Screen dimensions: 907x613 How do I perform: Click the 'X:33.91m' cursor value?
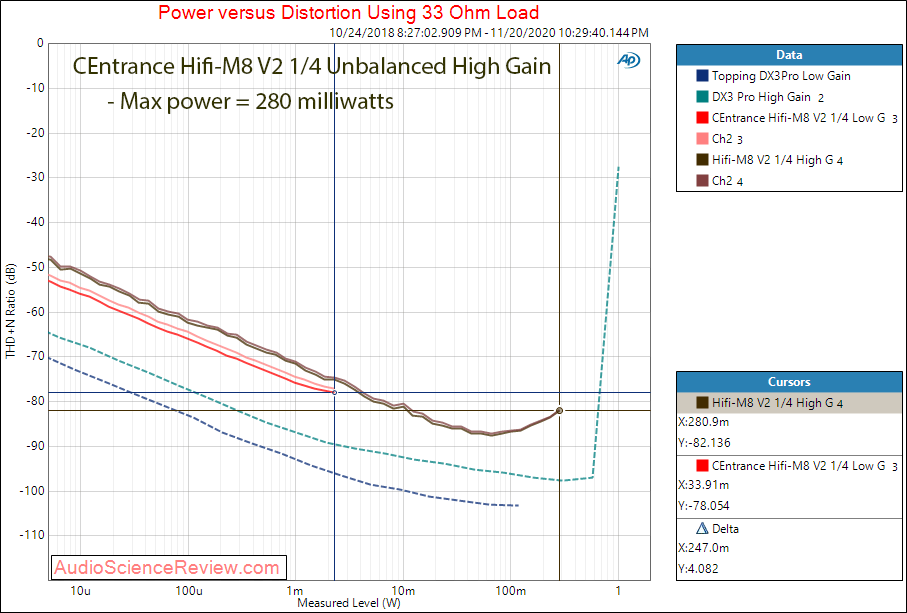(x=704, y=485)
